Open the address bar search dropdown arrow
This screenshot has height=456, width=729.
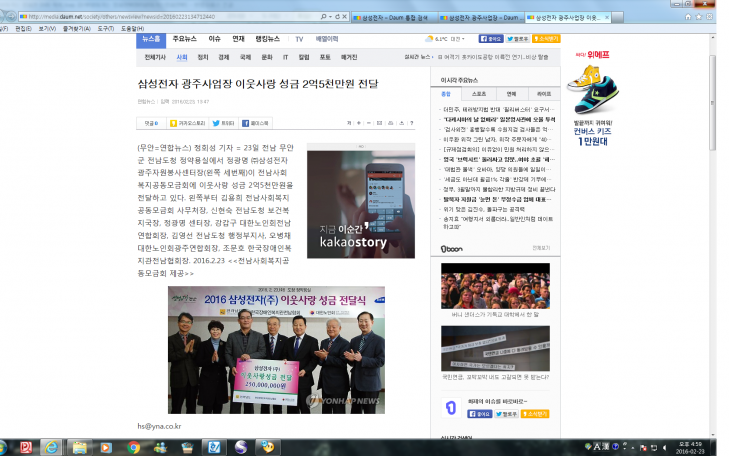[330, 17]
